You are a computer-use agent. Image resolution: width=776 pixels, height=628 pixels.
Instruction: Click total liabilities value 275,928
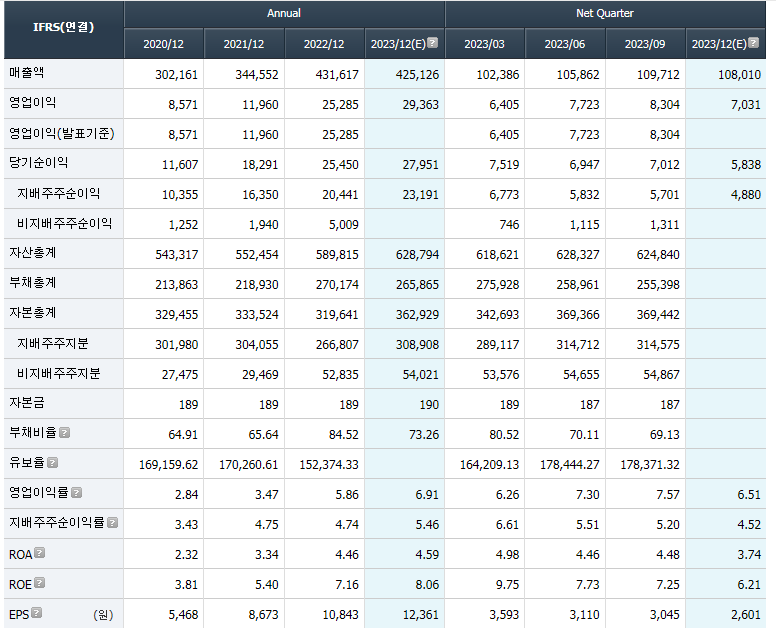[497, 285]
